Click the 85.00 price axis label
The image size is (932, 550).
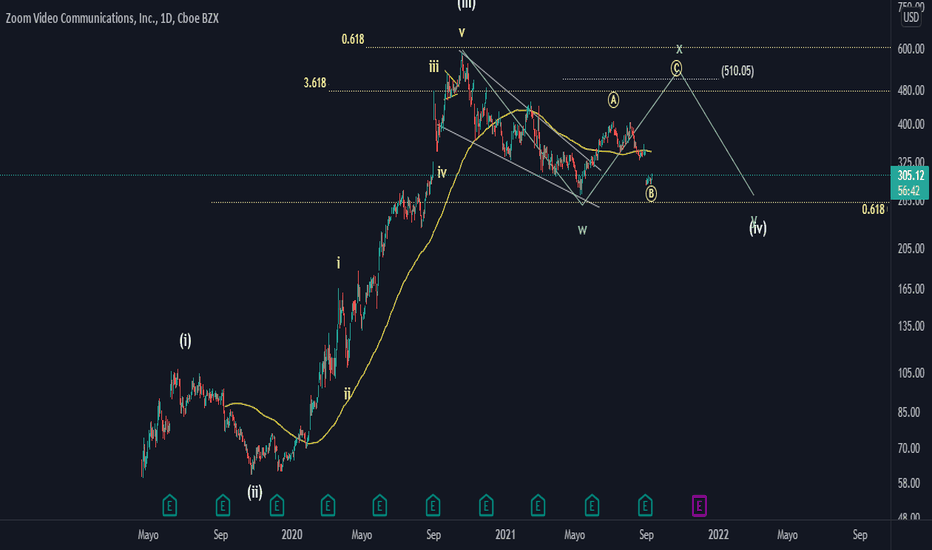click(x=911, y=412)
